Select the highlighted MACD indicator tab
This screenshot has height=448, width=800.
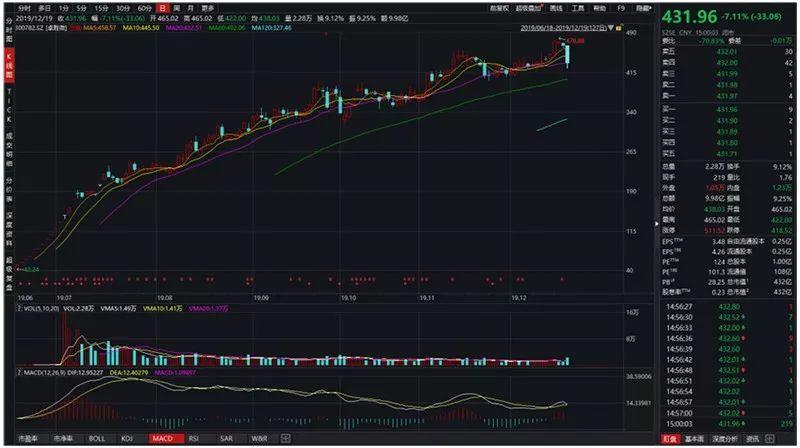(164, 438)
